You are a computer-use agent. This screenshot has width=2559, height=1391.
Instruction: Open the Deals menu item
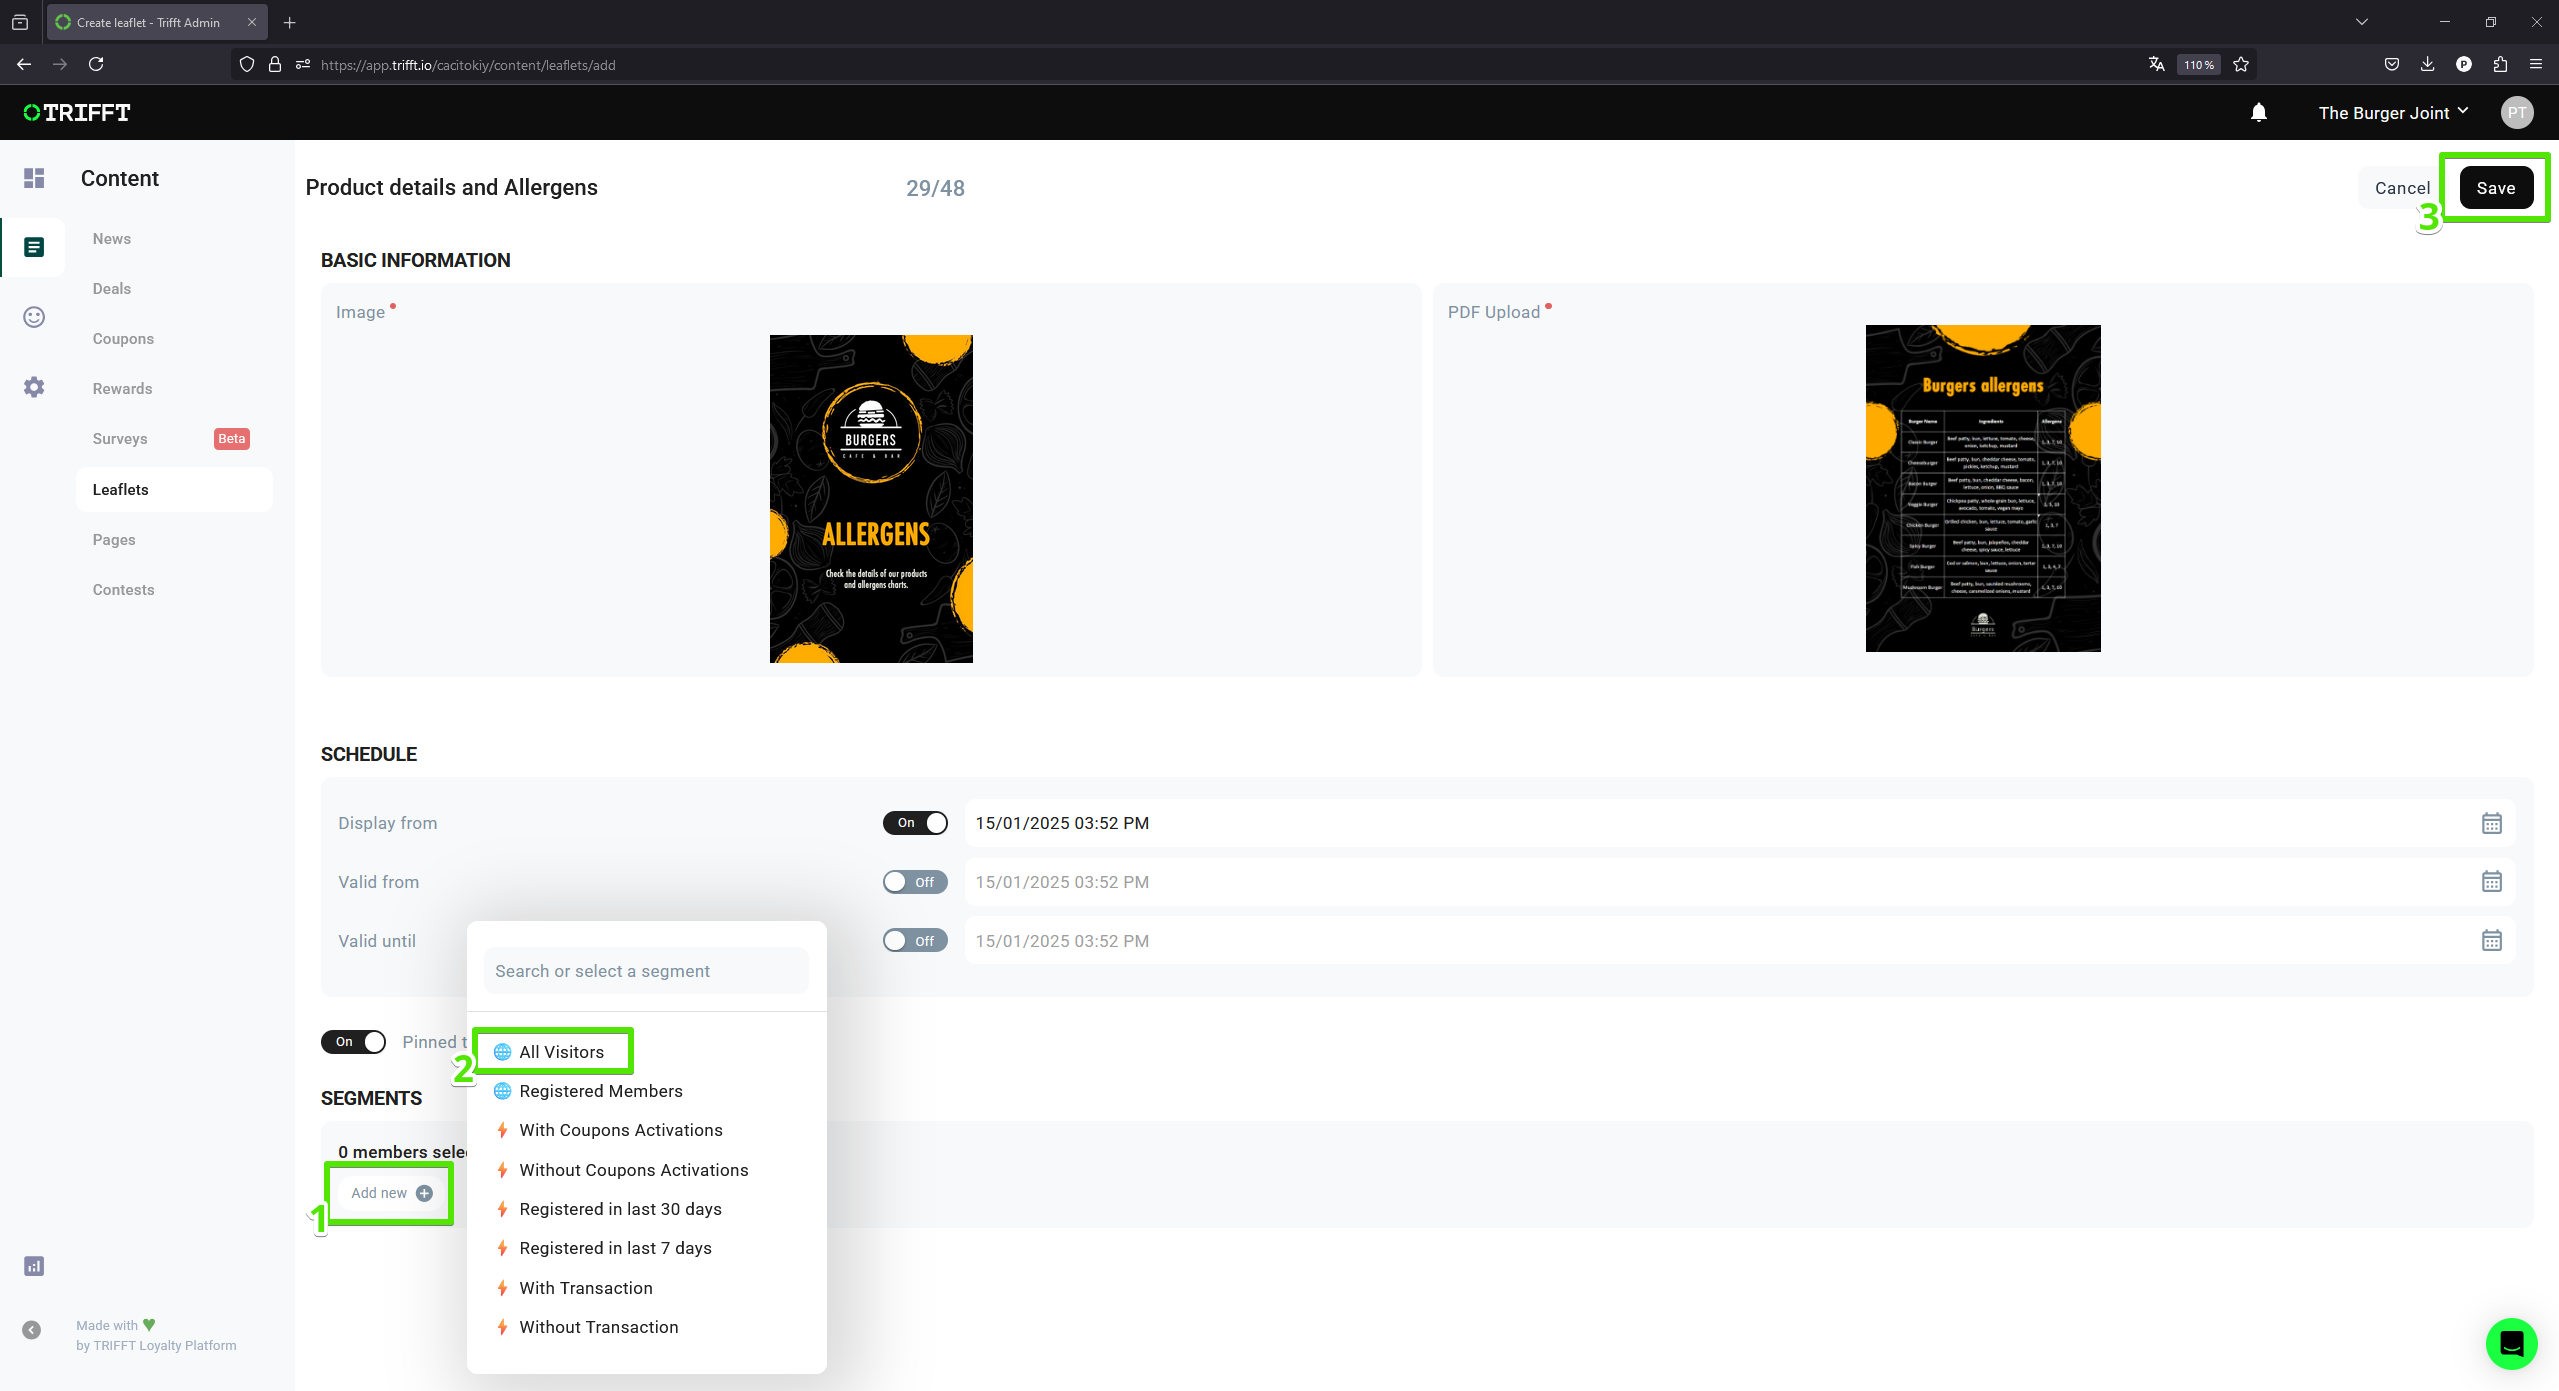[111, 288]
